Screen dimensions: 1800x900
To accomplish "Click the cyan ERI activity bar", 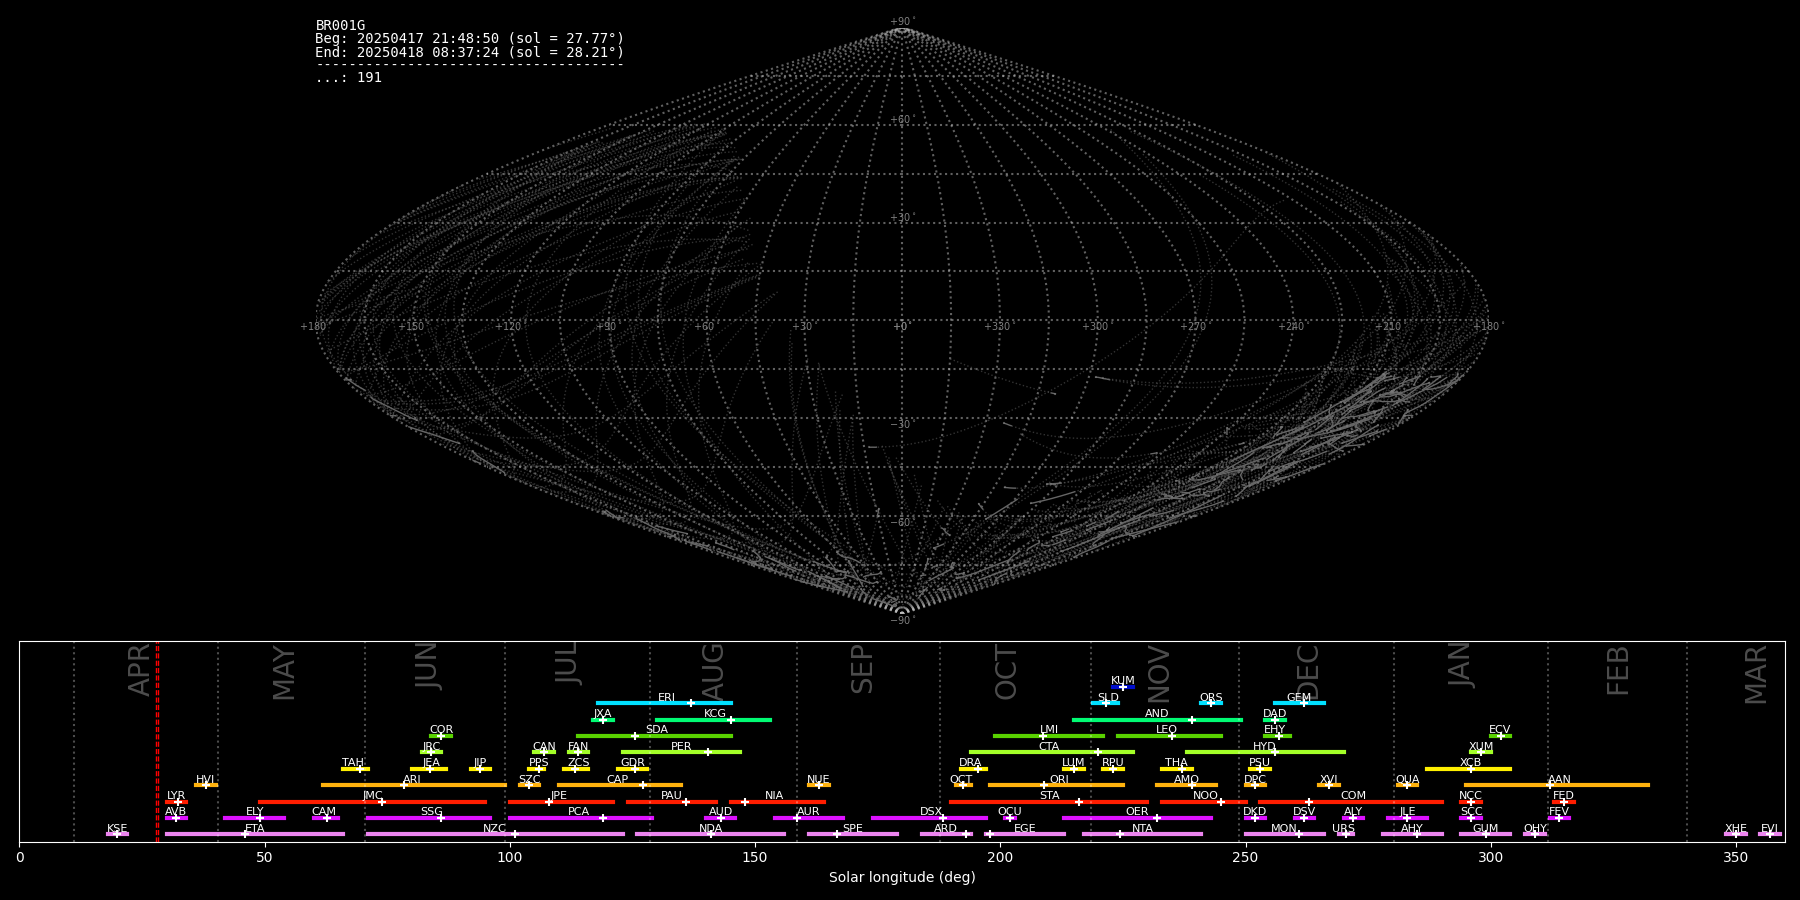I will pos(664,703).
